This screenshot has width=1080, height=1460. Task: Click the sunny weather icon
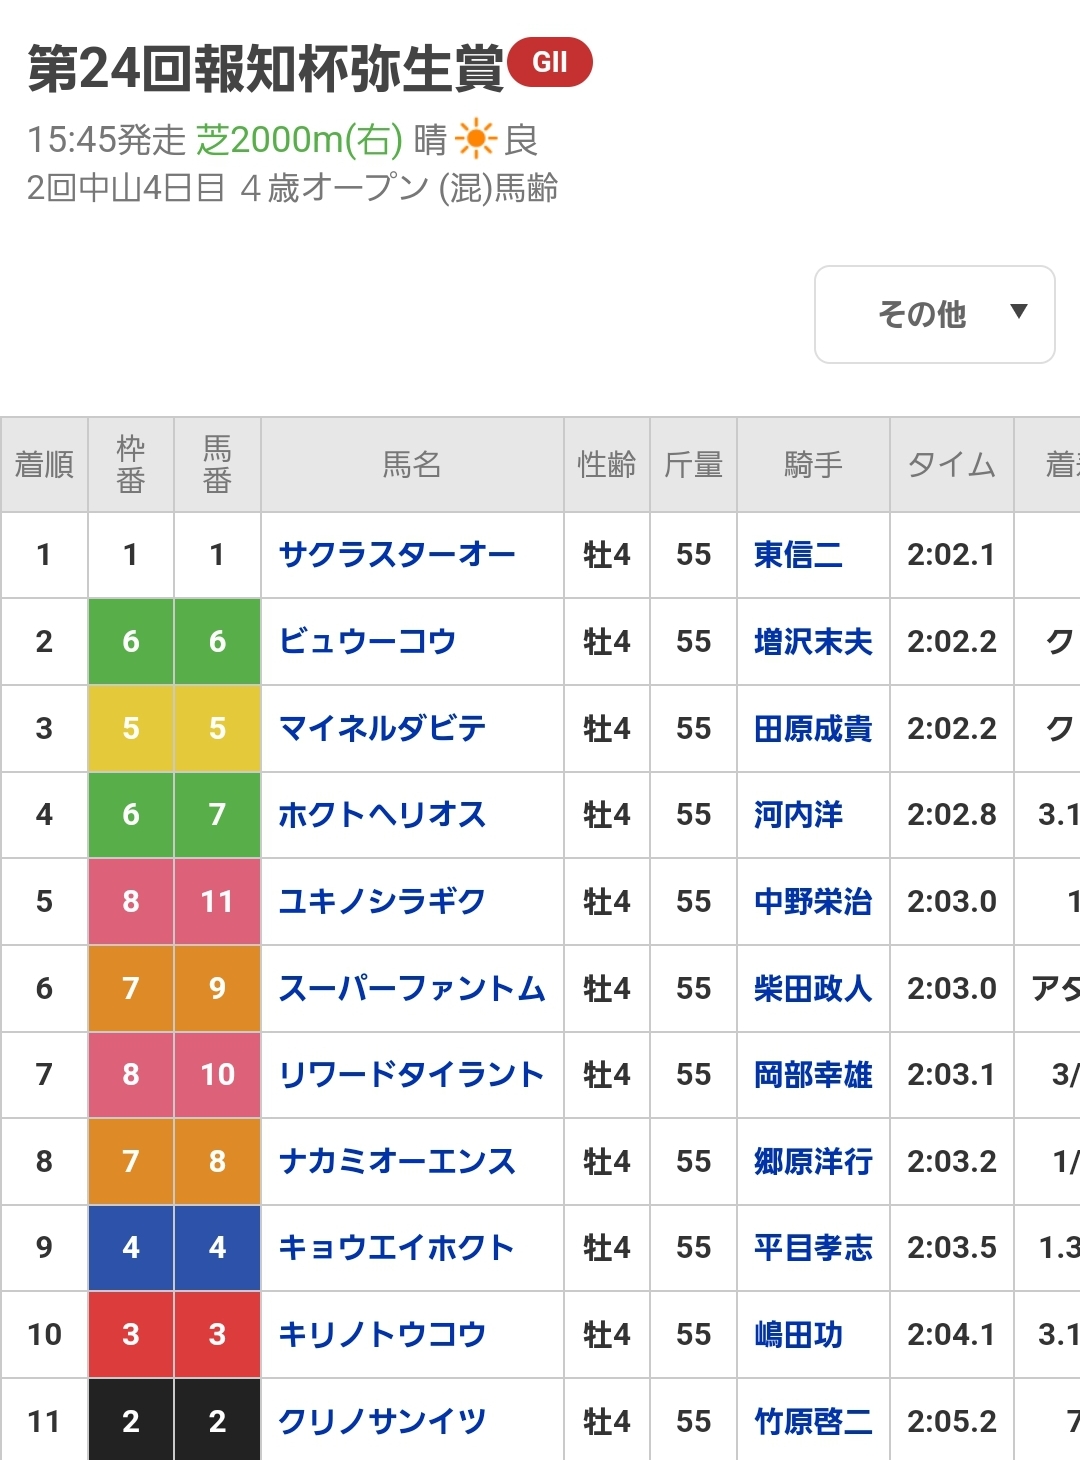(x=475, y=139)
